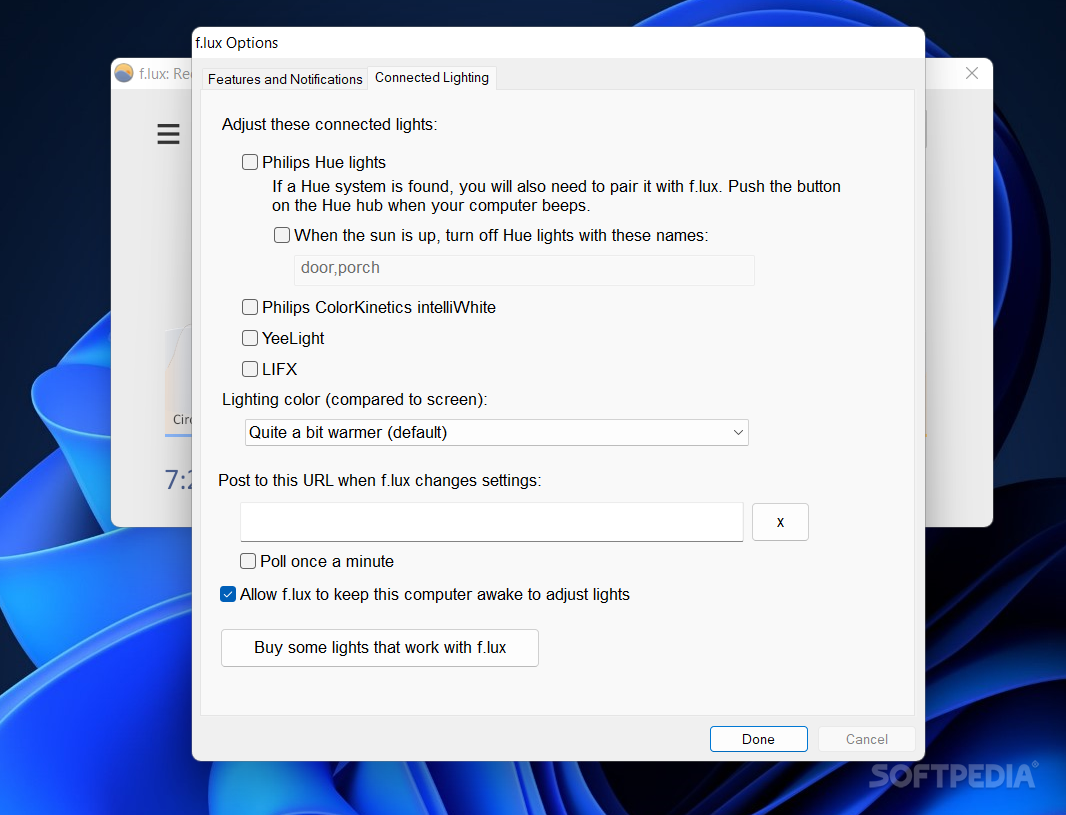
Task: Click the 'Lighting color (compared to screen):' label
Action: pyautogui.click(x=355, y=399)
